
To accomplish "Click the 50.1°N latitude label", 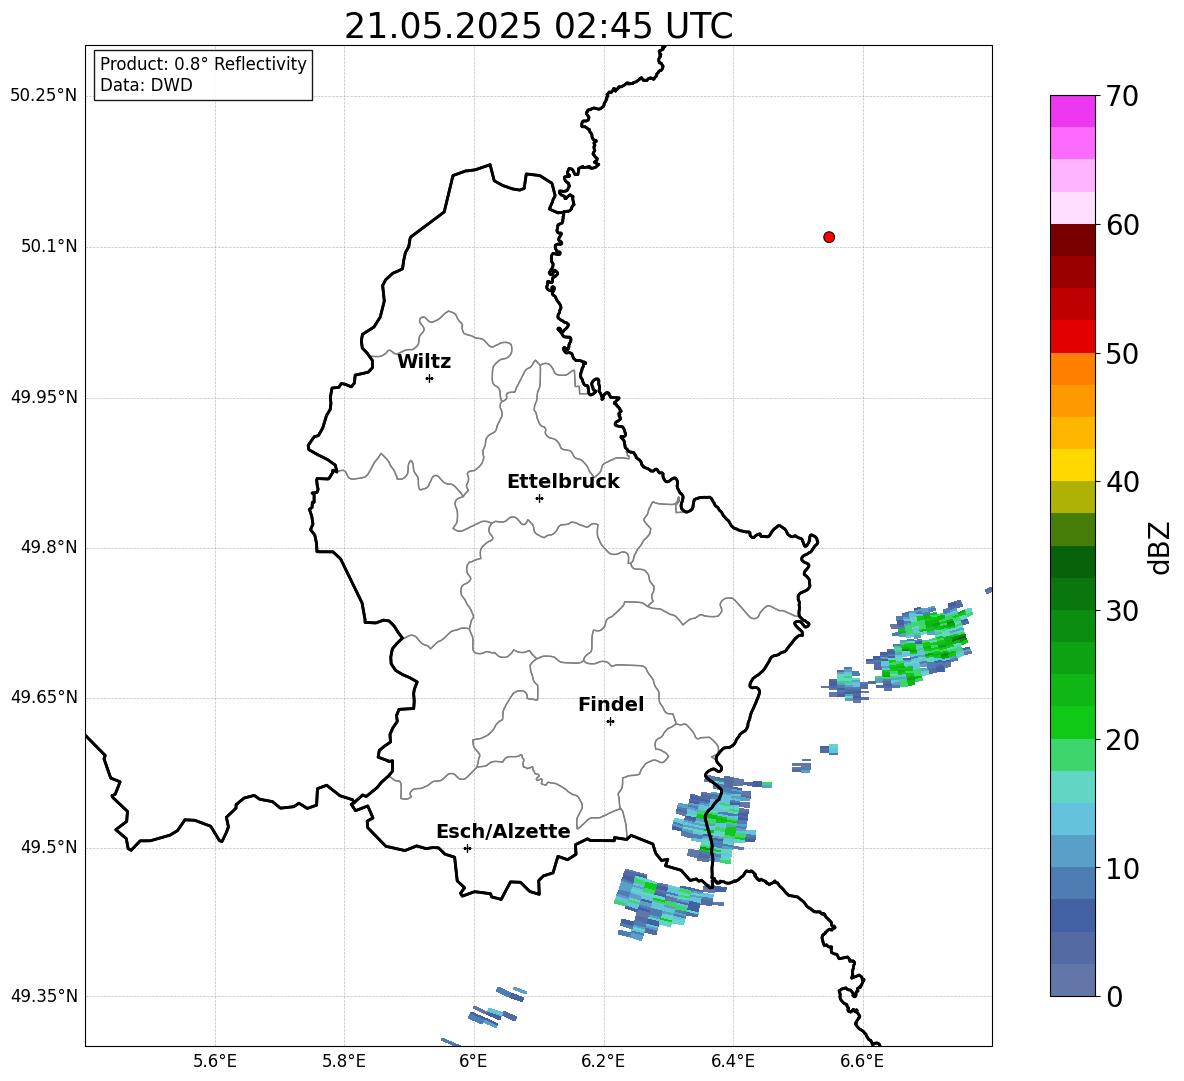I will (49, 246).
